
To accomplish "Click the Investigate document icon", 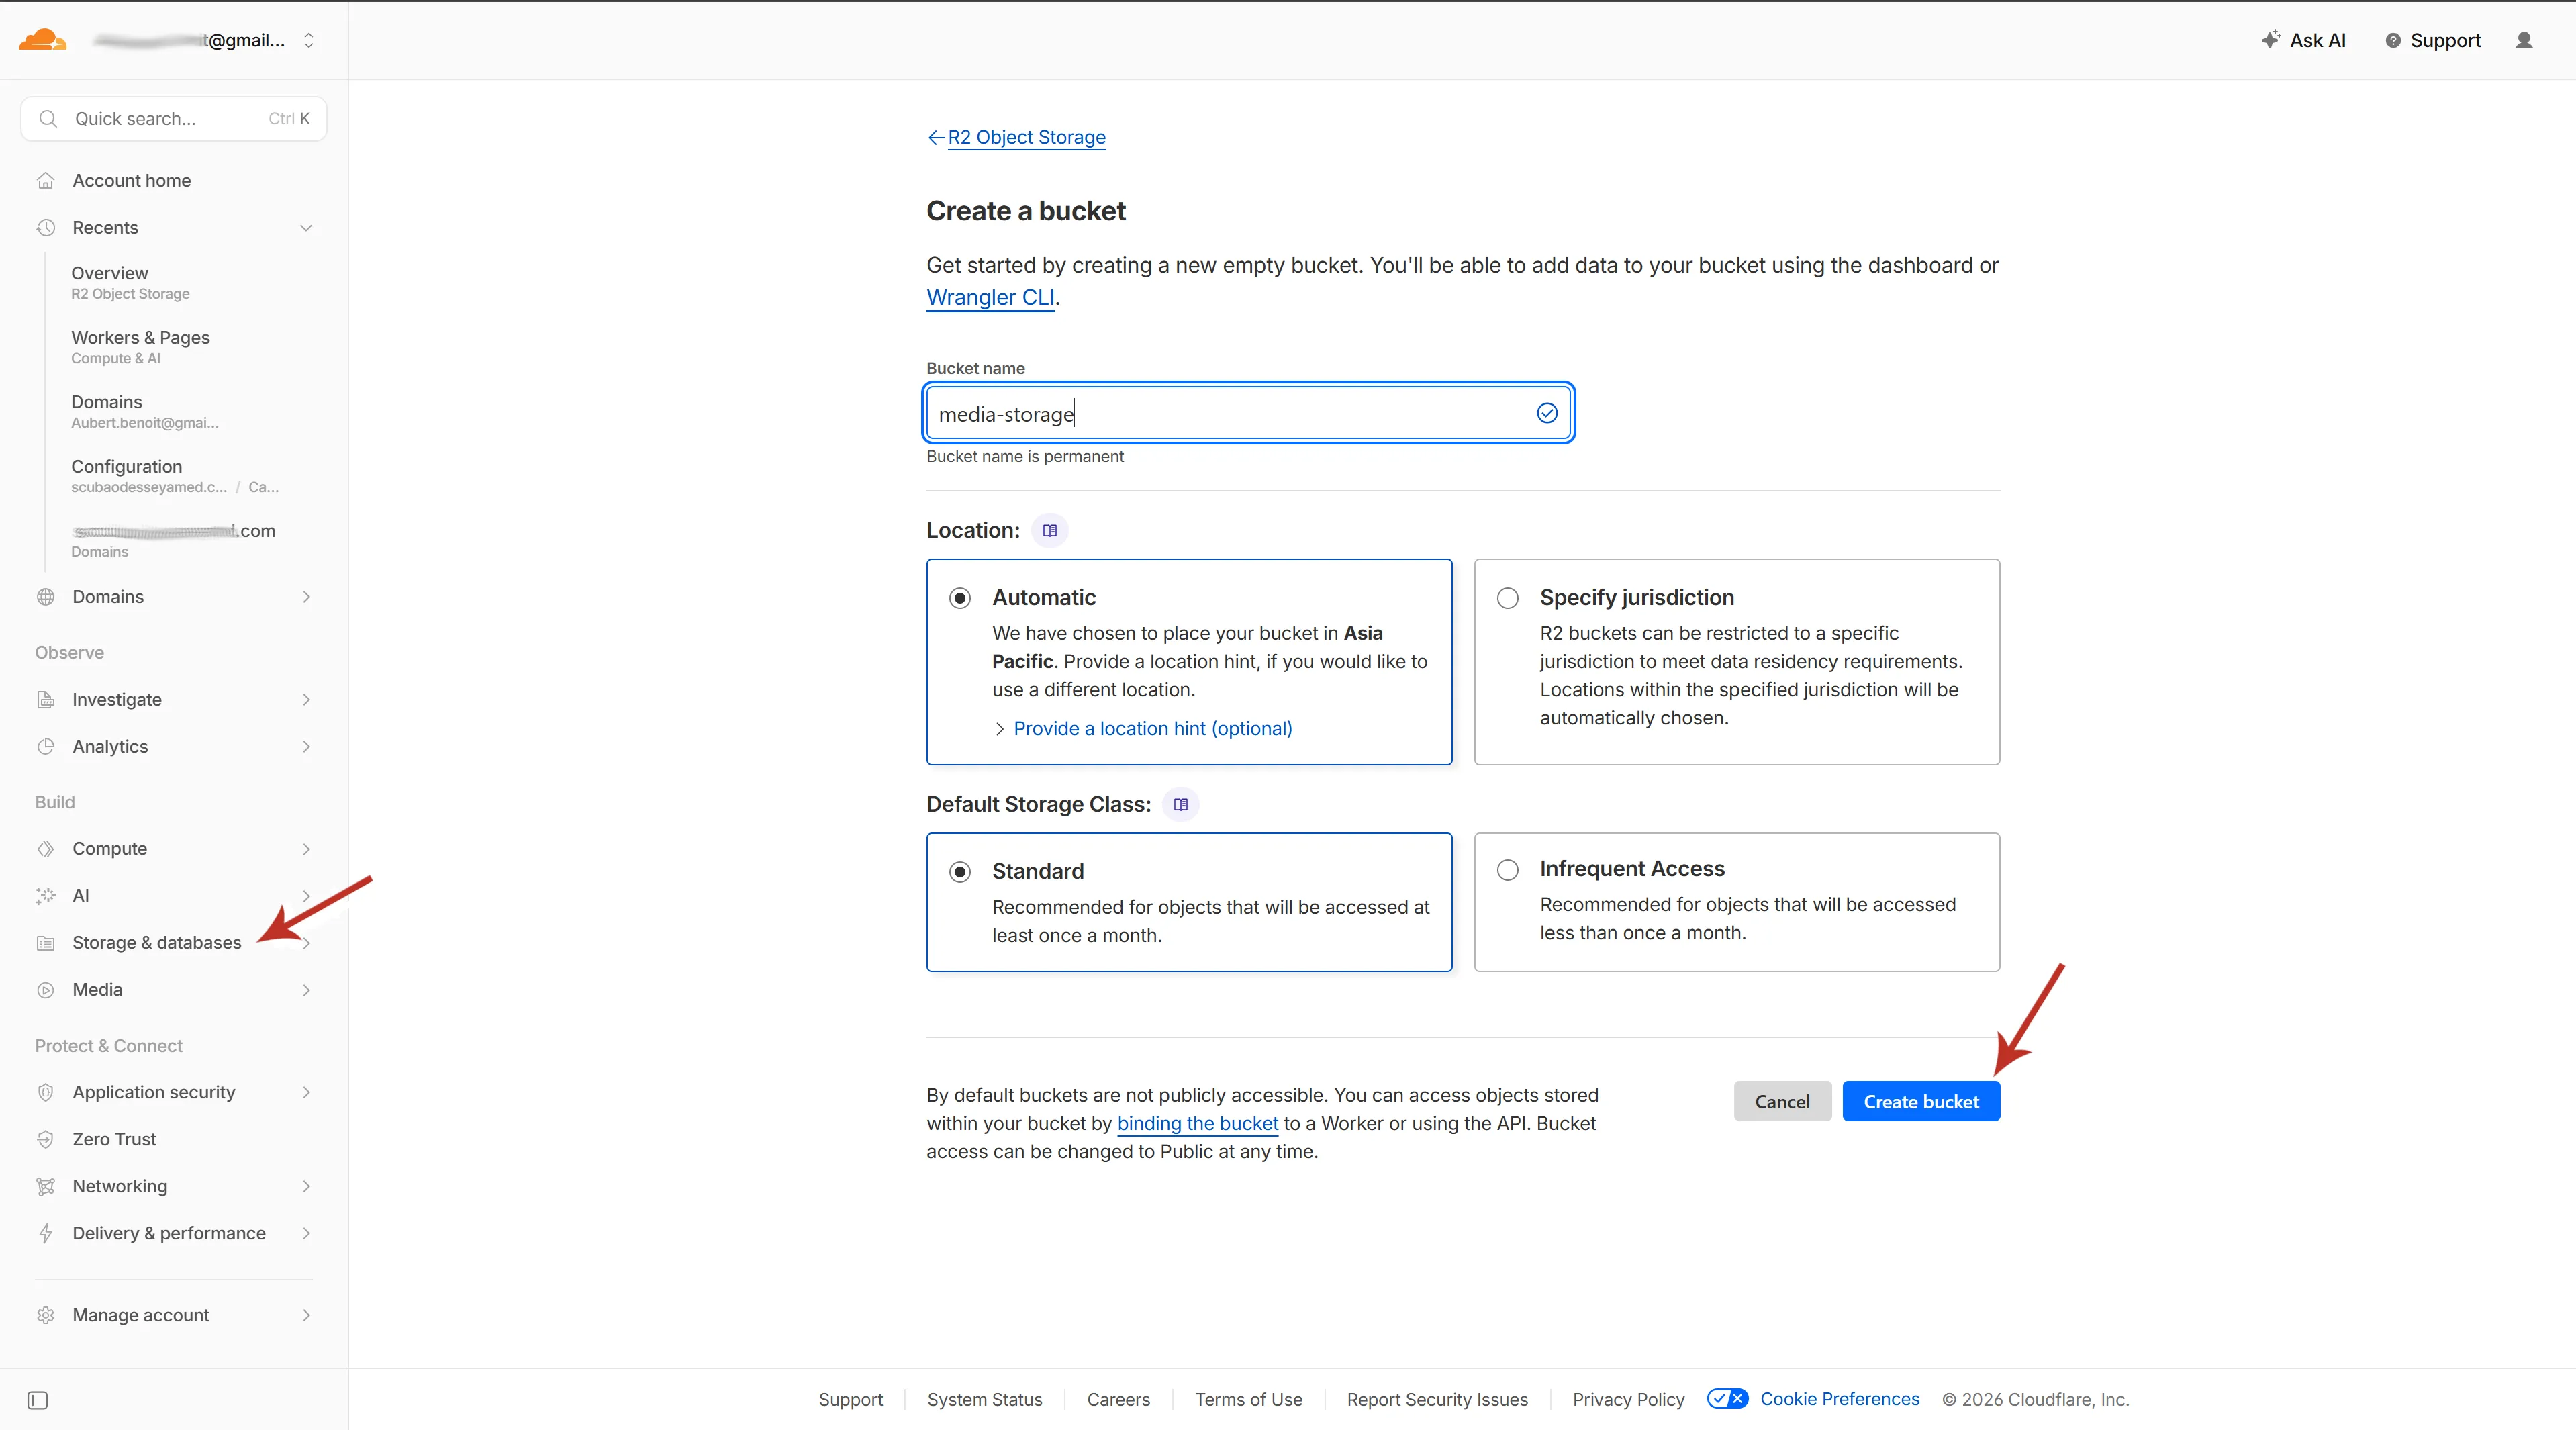I will tap(46, 699).
